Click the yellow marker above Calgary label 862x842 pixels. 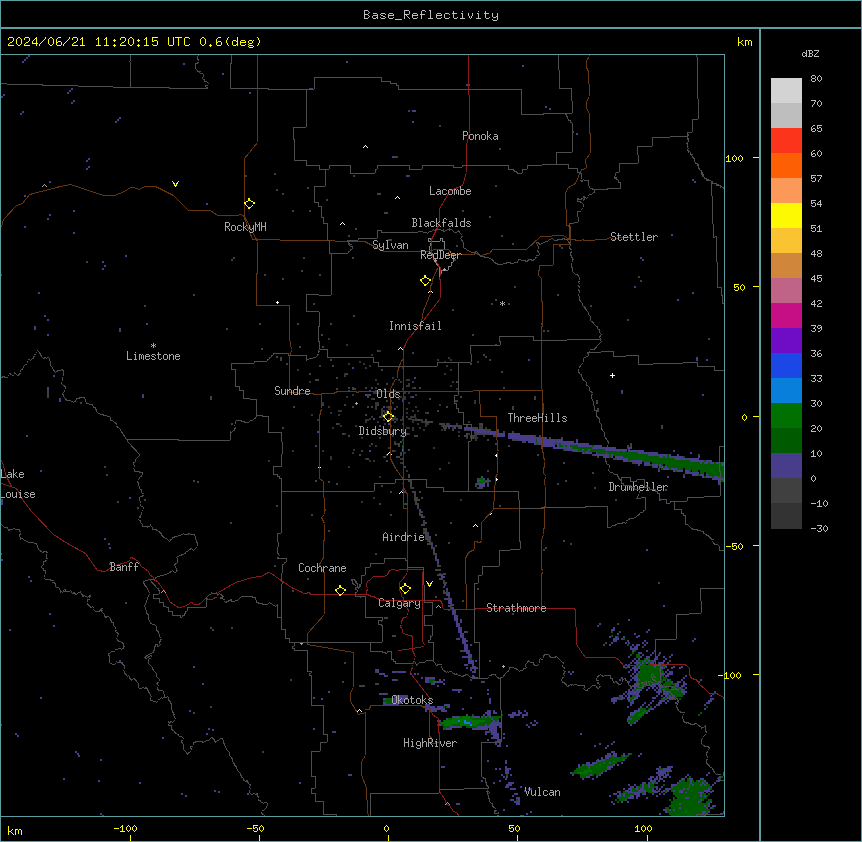click(405, 588)
